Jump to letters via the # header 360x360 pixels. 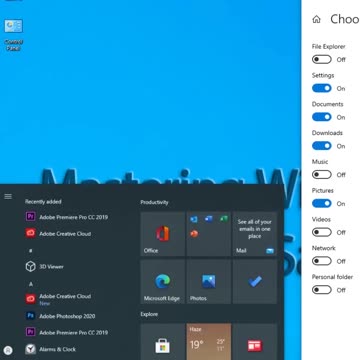coord(31,250)
